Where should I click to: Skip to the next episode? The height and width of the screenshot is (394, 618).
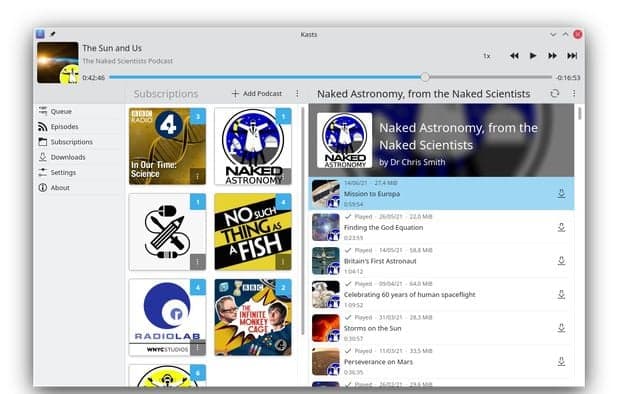pos(572,56)
